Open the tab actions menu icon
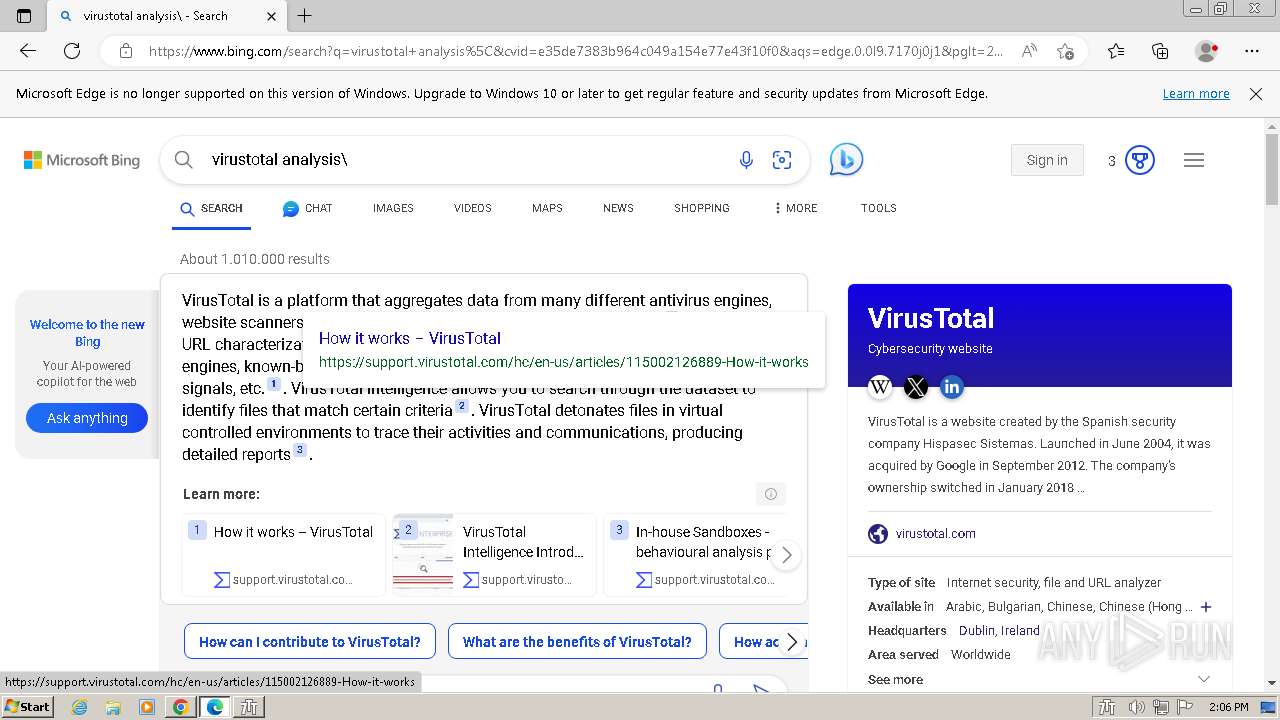Screen dimensions: 1280x720 click(x=24, y=16)
